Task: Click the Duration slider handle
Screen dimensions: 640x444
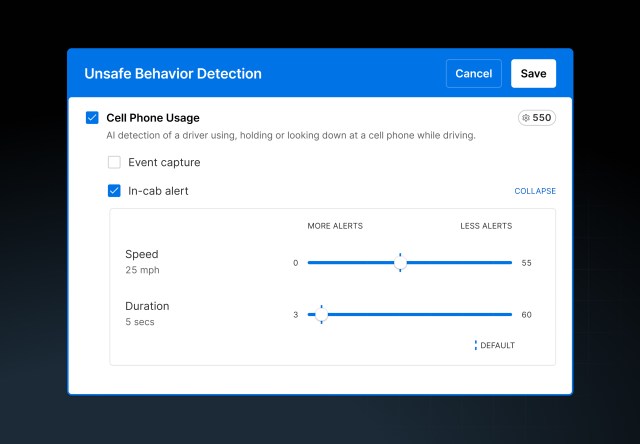Action: pos(321,314)
